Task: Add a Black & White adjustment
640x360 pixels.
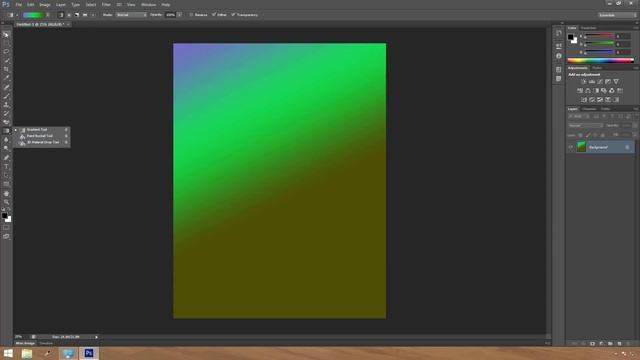Action: [x=596, y=91]
